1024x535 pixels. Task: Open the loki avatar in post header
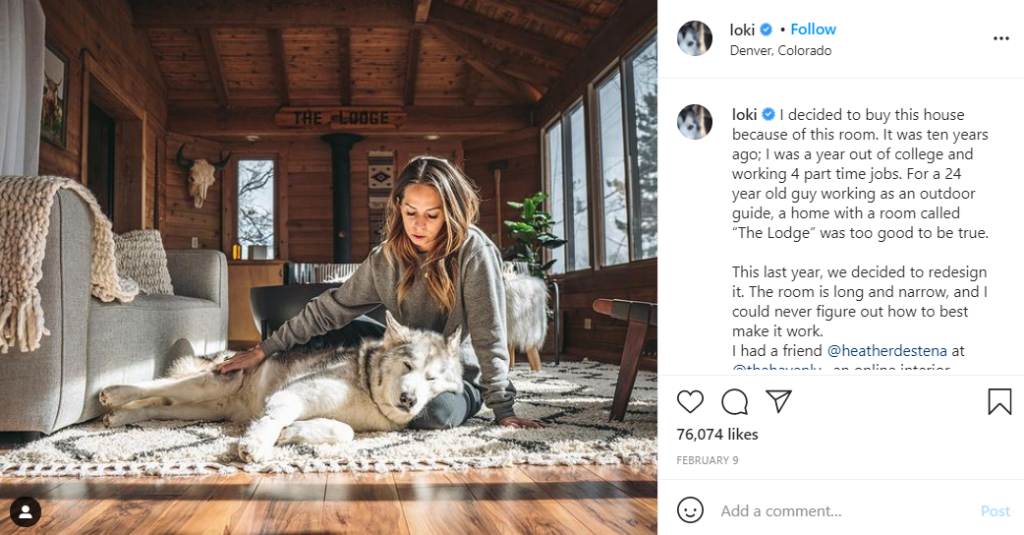tap(694, 38)
